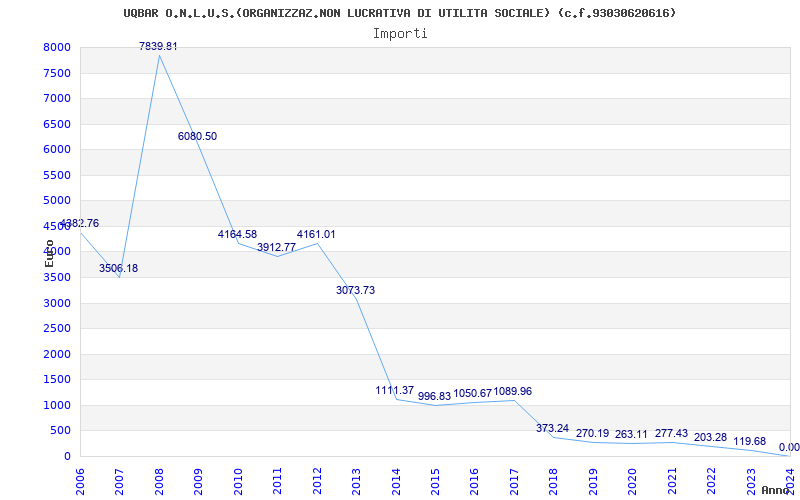The image size is (800, 500).
Task: Select x-axis year 2008
Action: [x=159, y=481]
